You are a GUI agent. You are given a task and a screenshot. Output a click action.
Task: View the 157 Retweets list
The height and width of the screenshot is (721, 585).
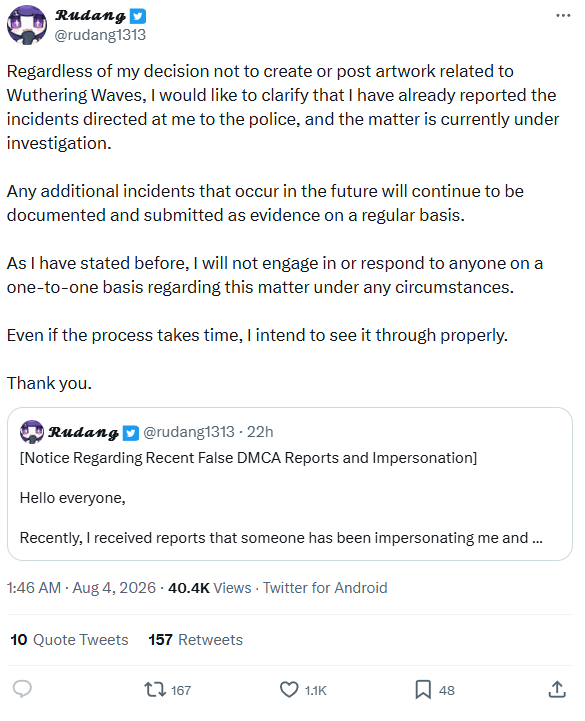tap(195, 640)
